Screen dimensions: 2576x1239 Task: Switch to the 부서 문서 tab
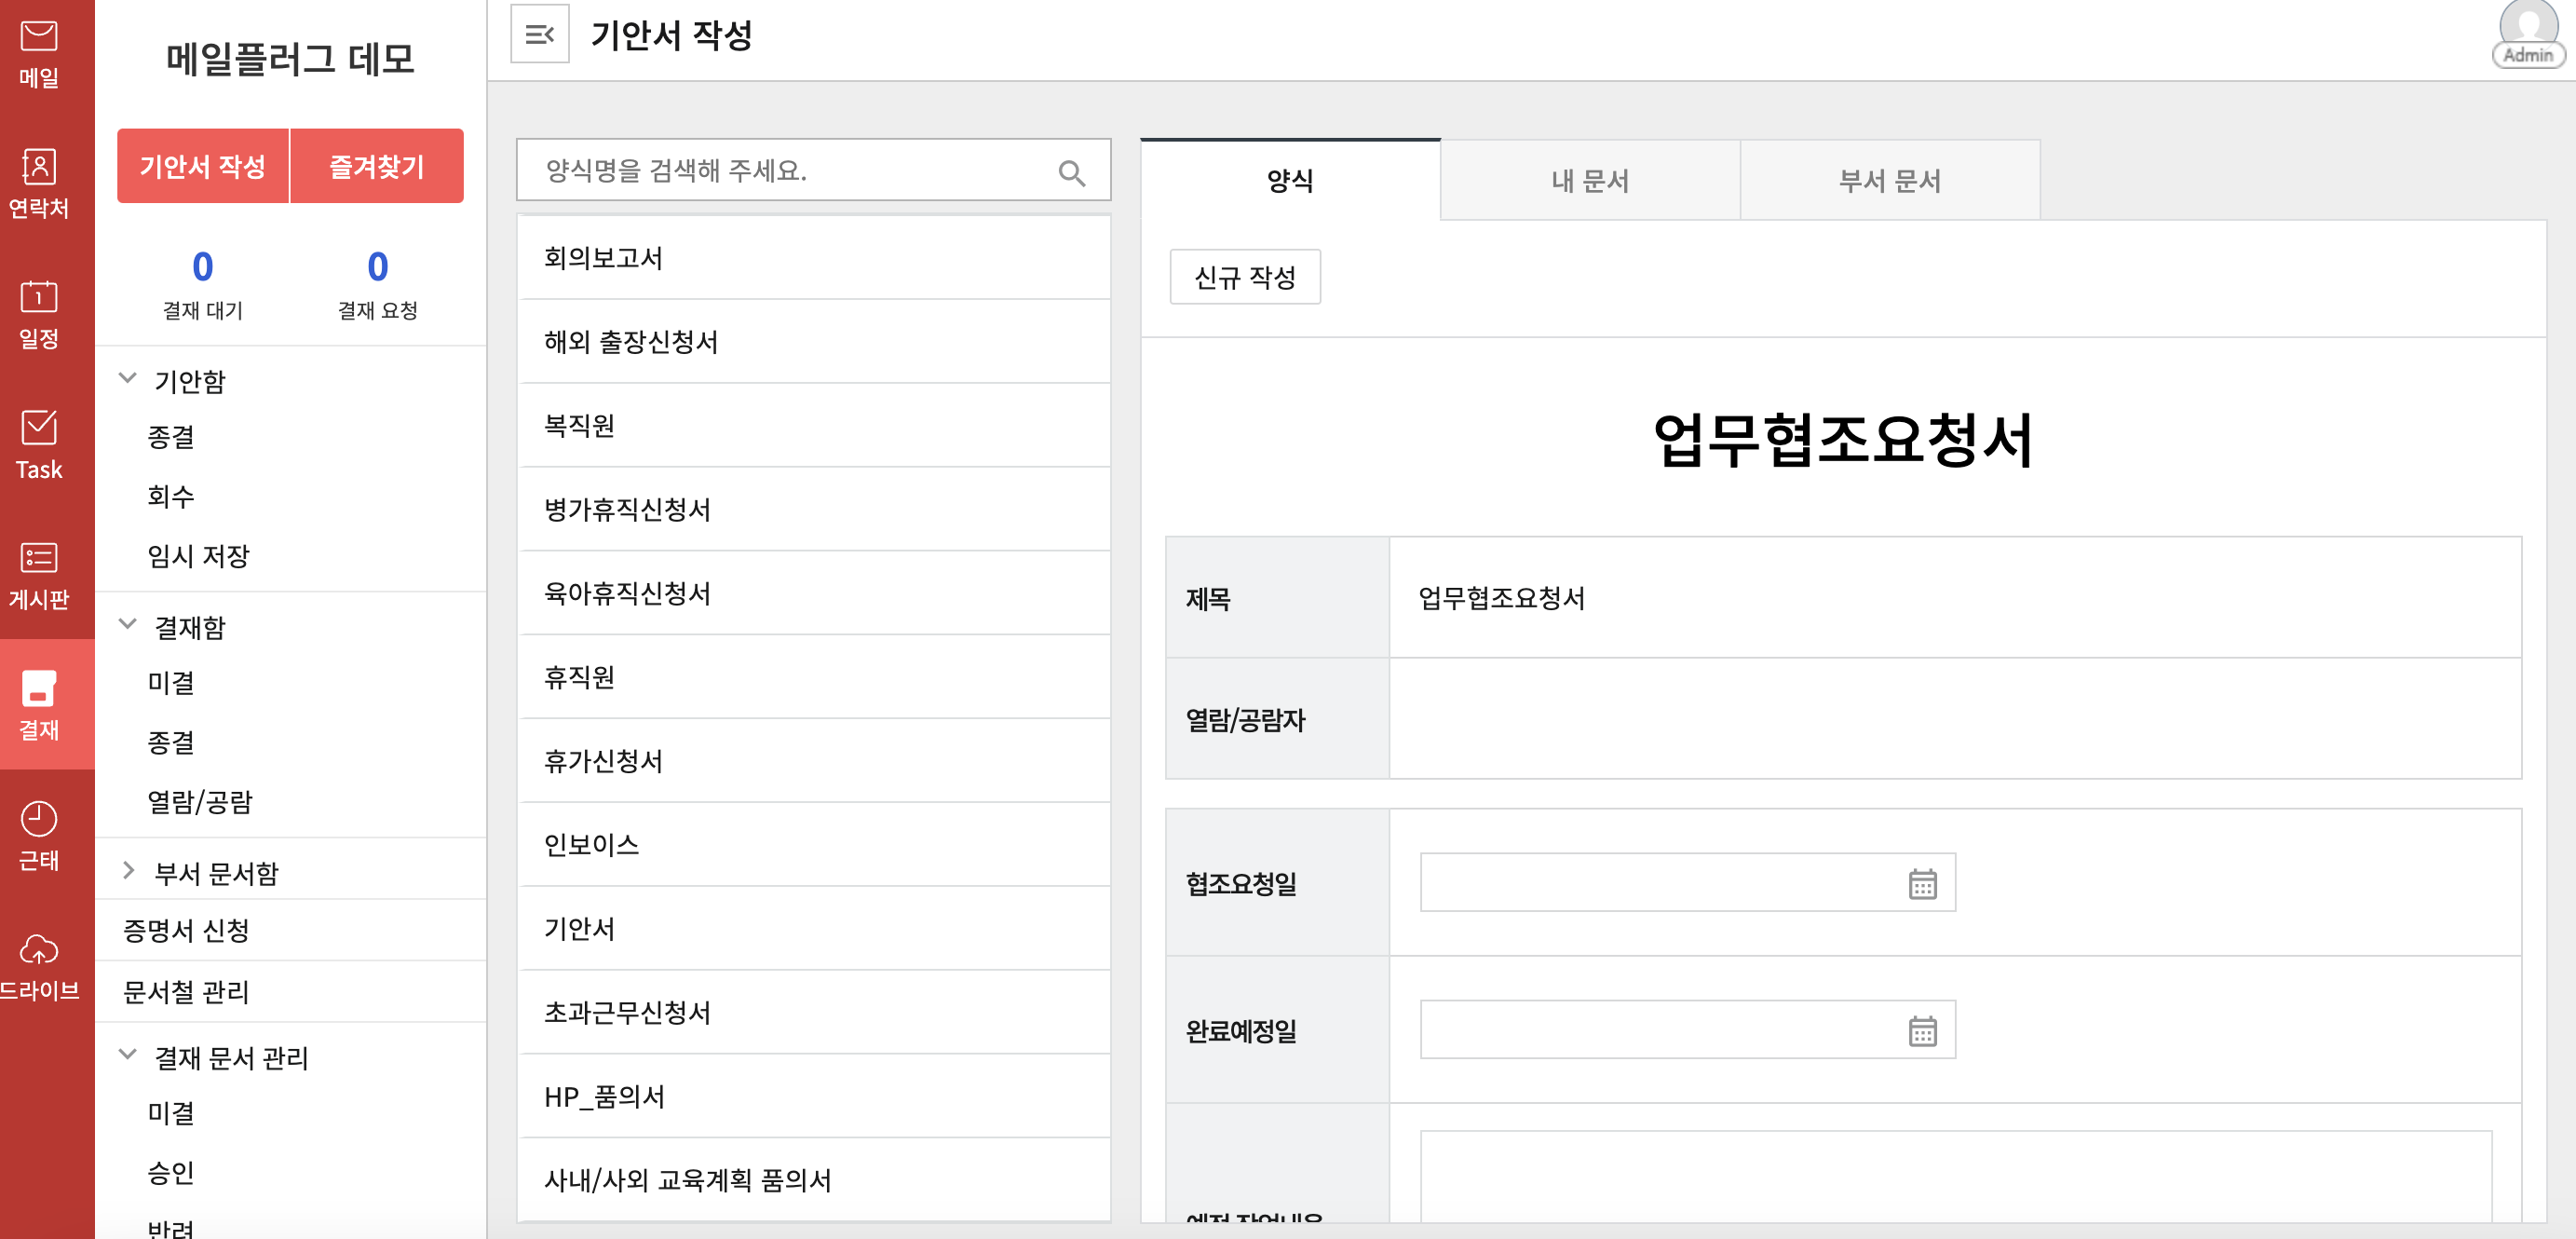pos(1889,181)
